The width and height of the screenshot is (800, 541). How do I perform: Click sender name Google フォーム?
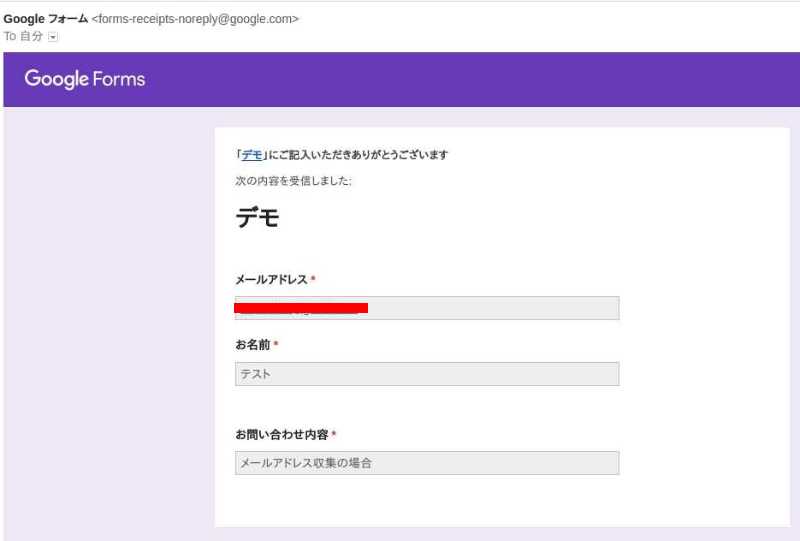coord(46,19)
